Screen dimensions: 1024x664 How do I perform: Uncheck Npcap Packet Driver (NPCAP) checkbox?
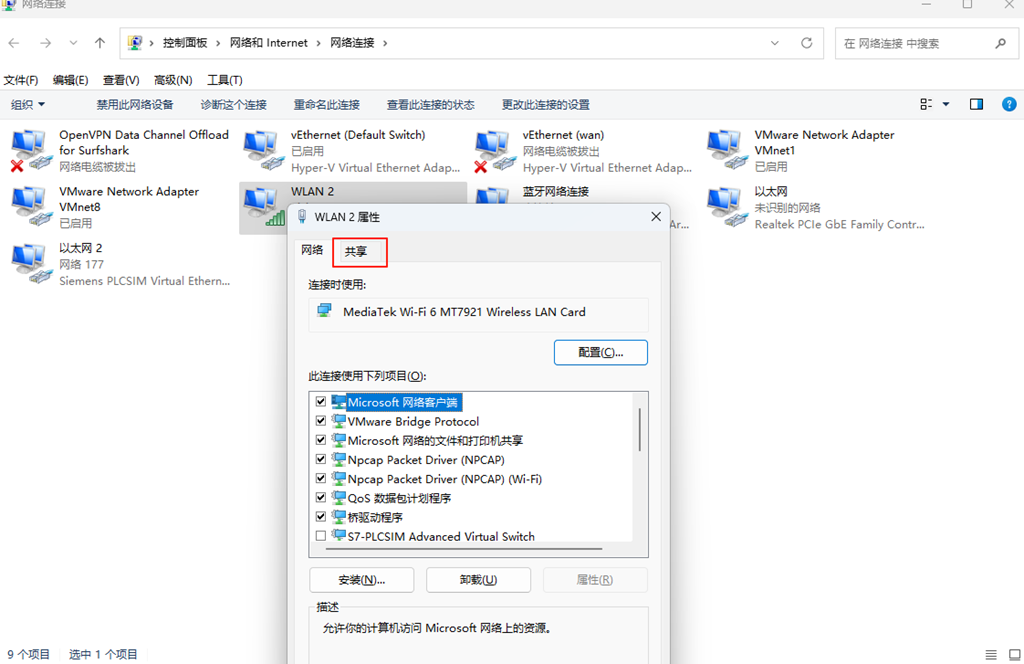pos(321,459)
